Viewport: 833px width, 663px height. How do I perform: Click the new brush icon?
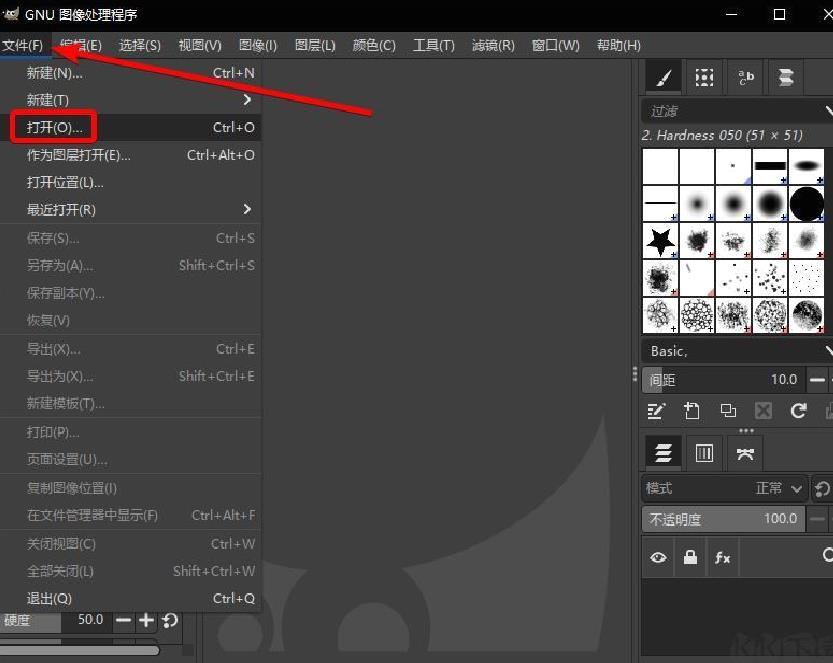coord(692,411)
